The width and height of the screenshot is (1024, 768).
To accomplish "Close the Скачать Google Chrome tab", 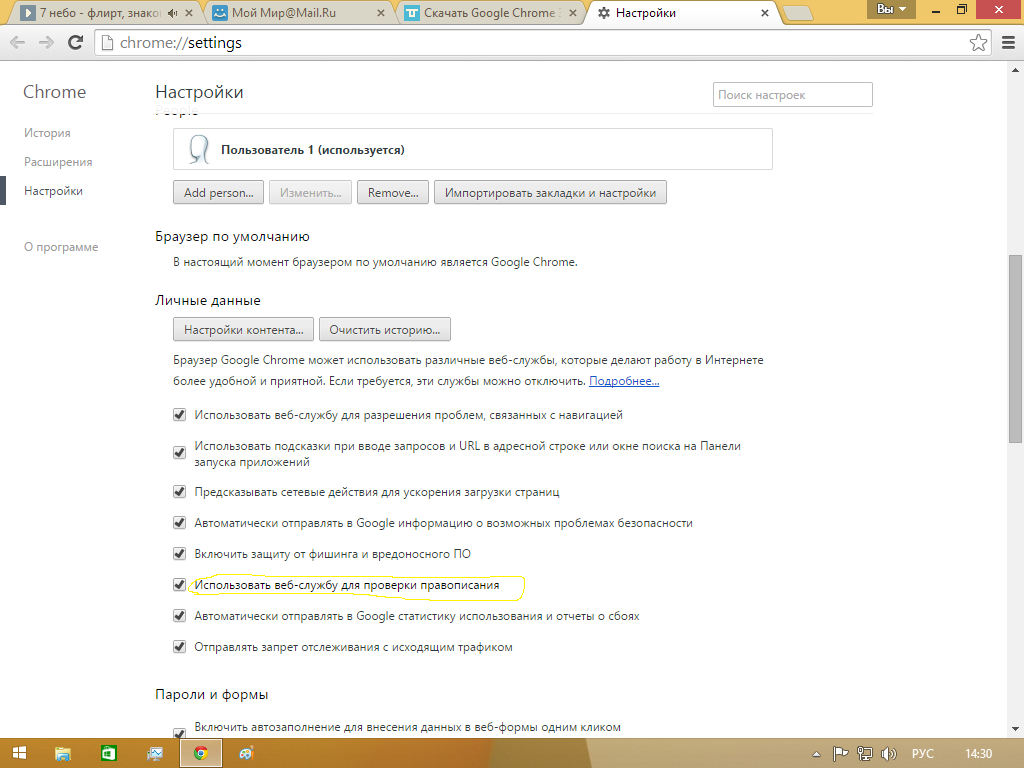I will 573,13.
